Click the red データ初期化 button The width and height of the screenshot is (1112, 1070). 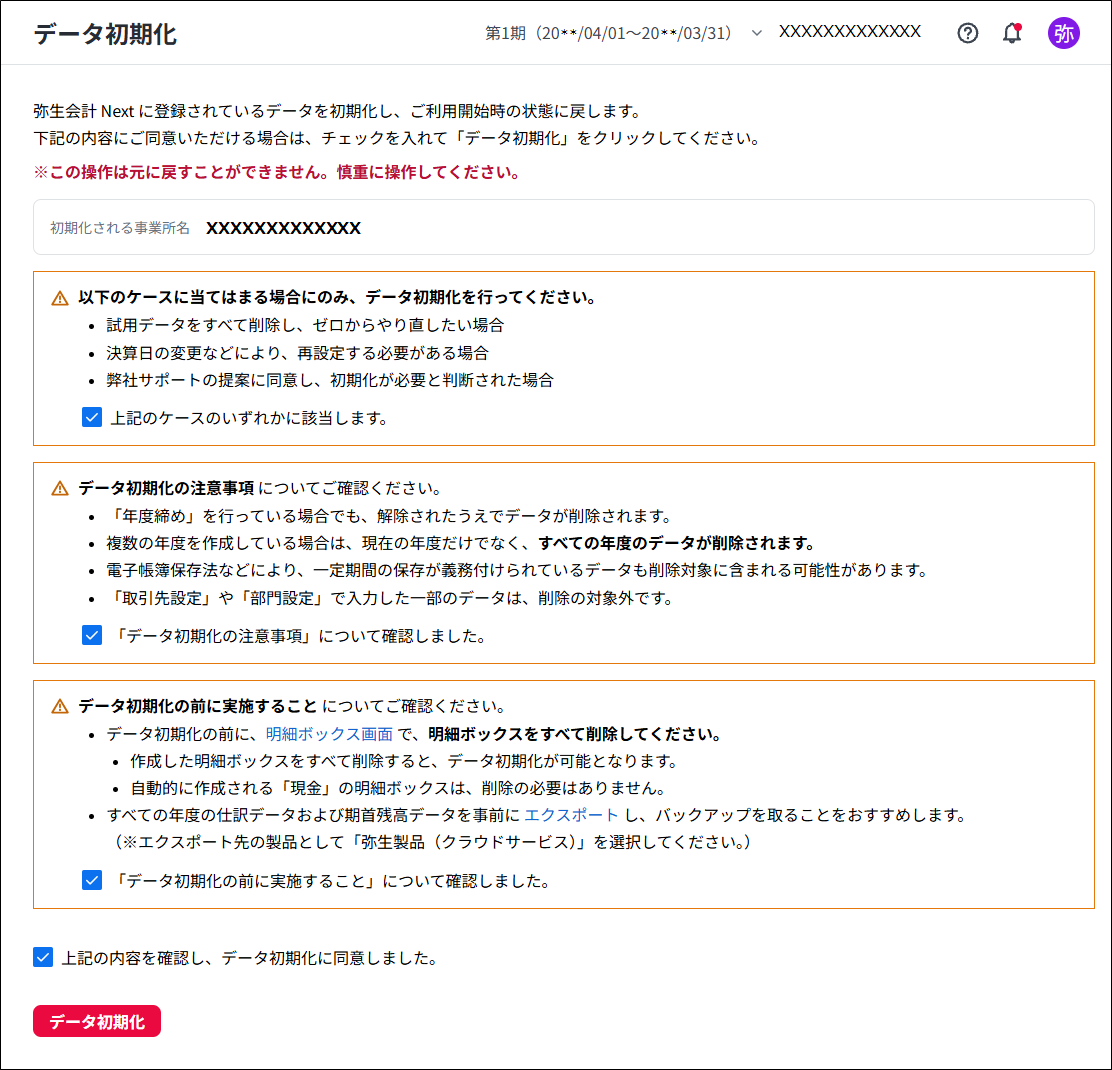click(x=97, y=1021)
